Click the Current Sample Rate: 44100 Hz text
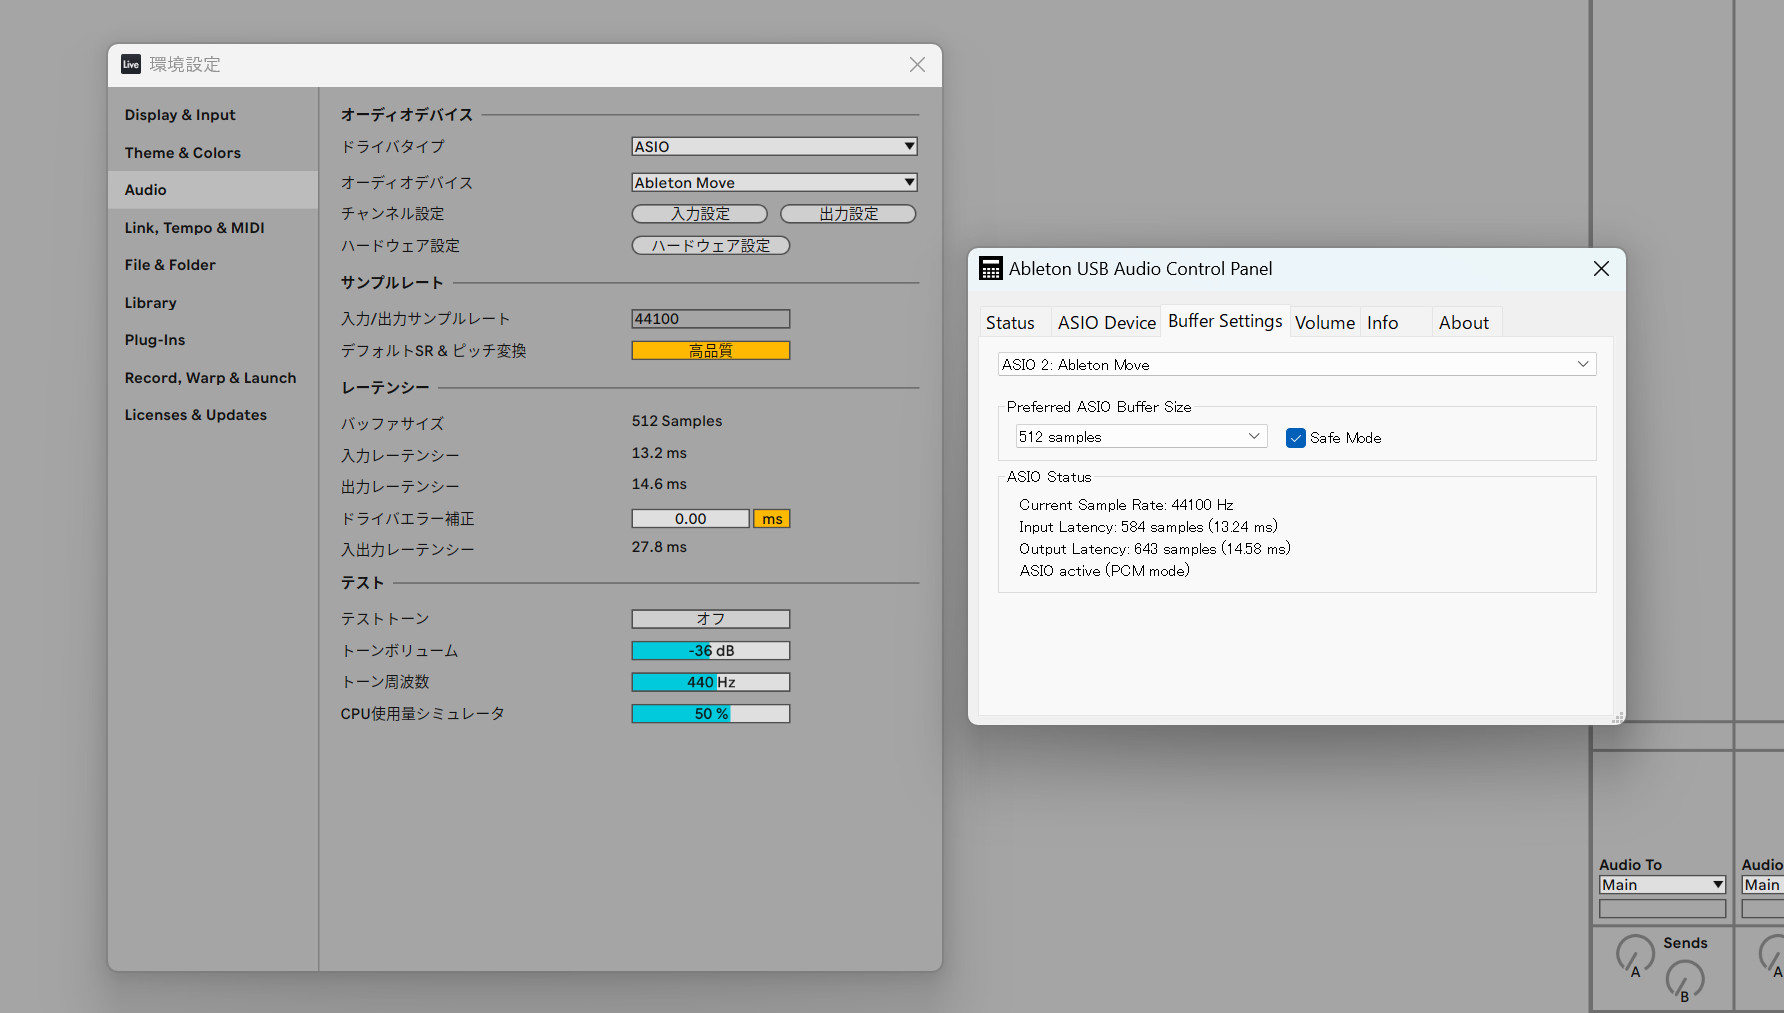This screenshot has width=1784, height=1013. tap(1126, 505)
